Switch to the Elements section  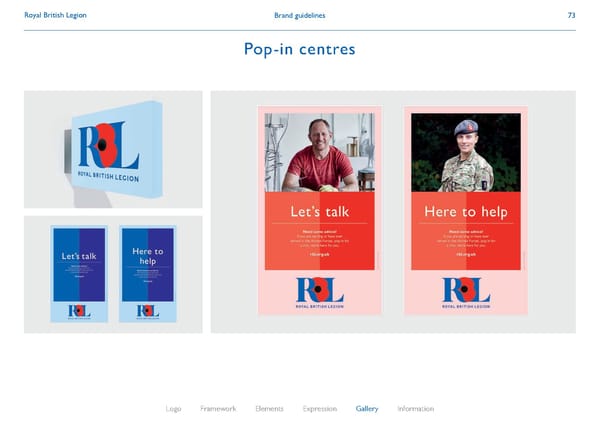[x=269, y=408]
